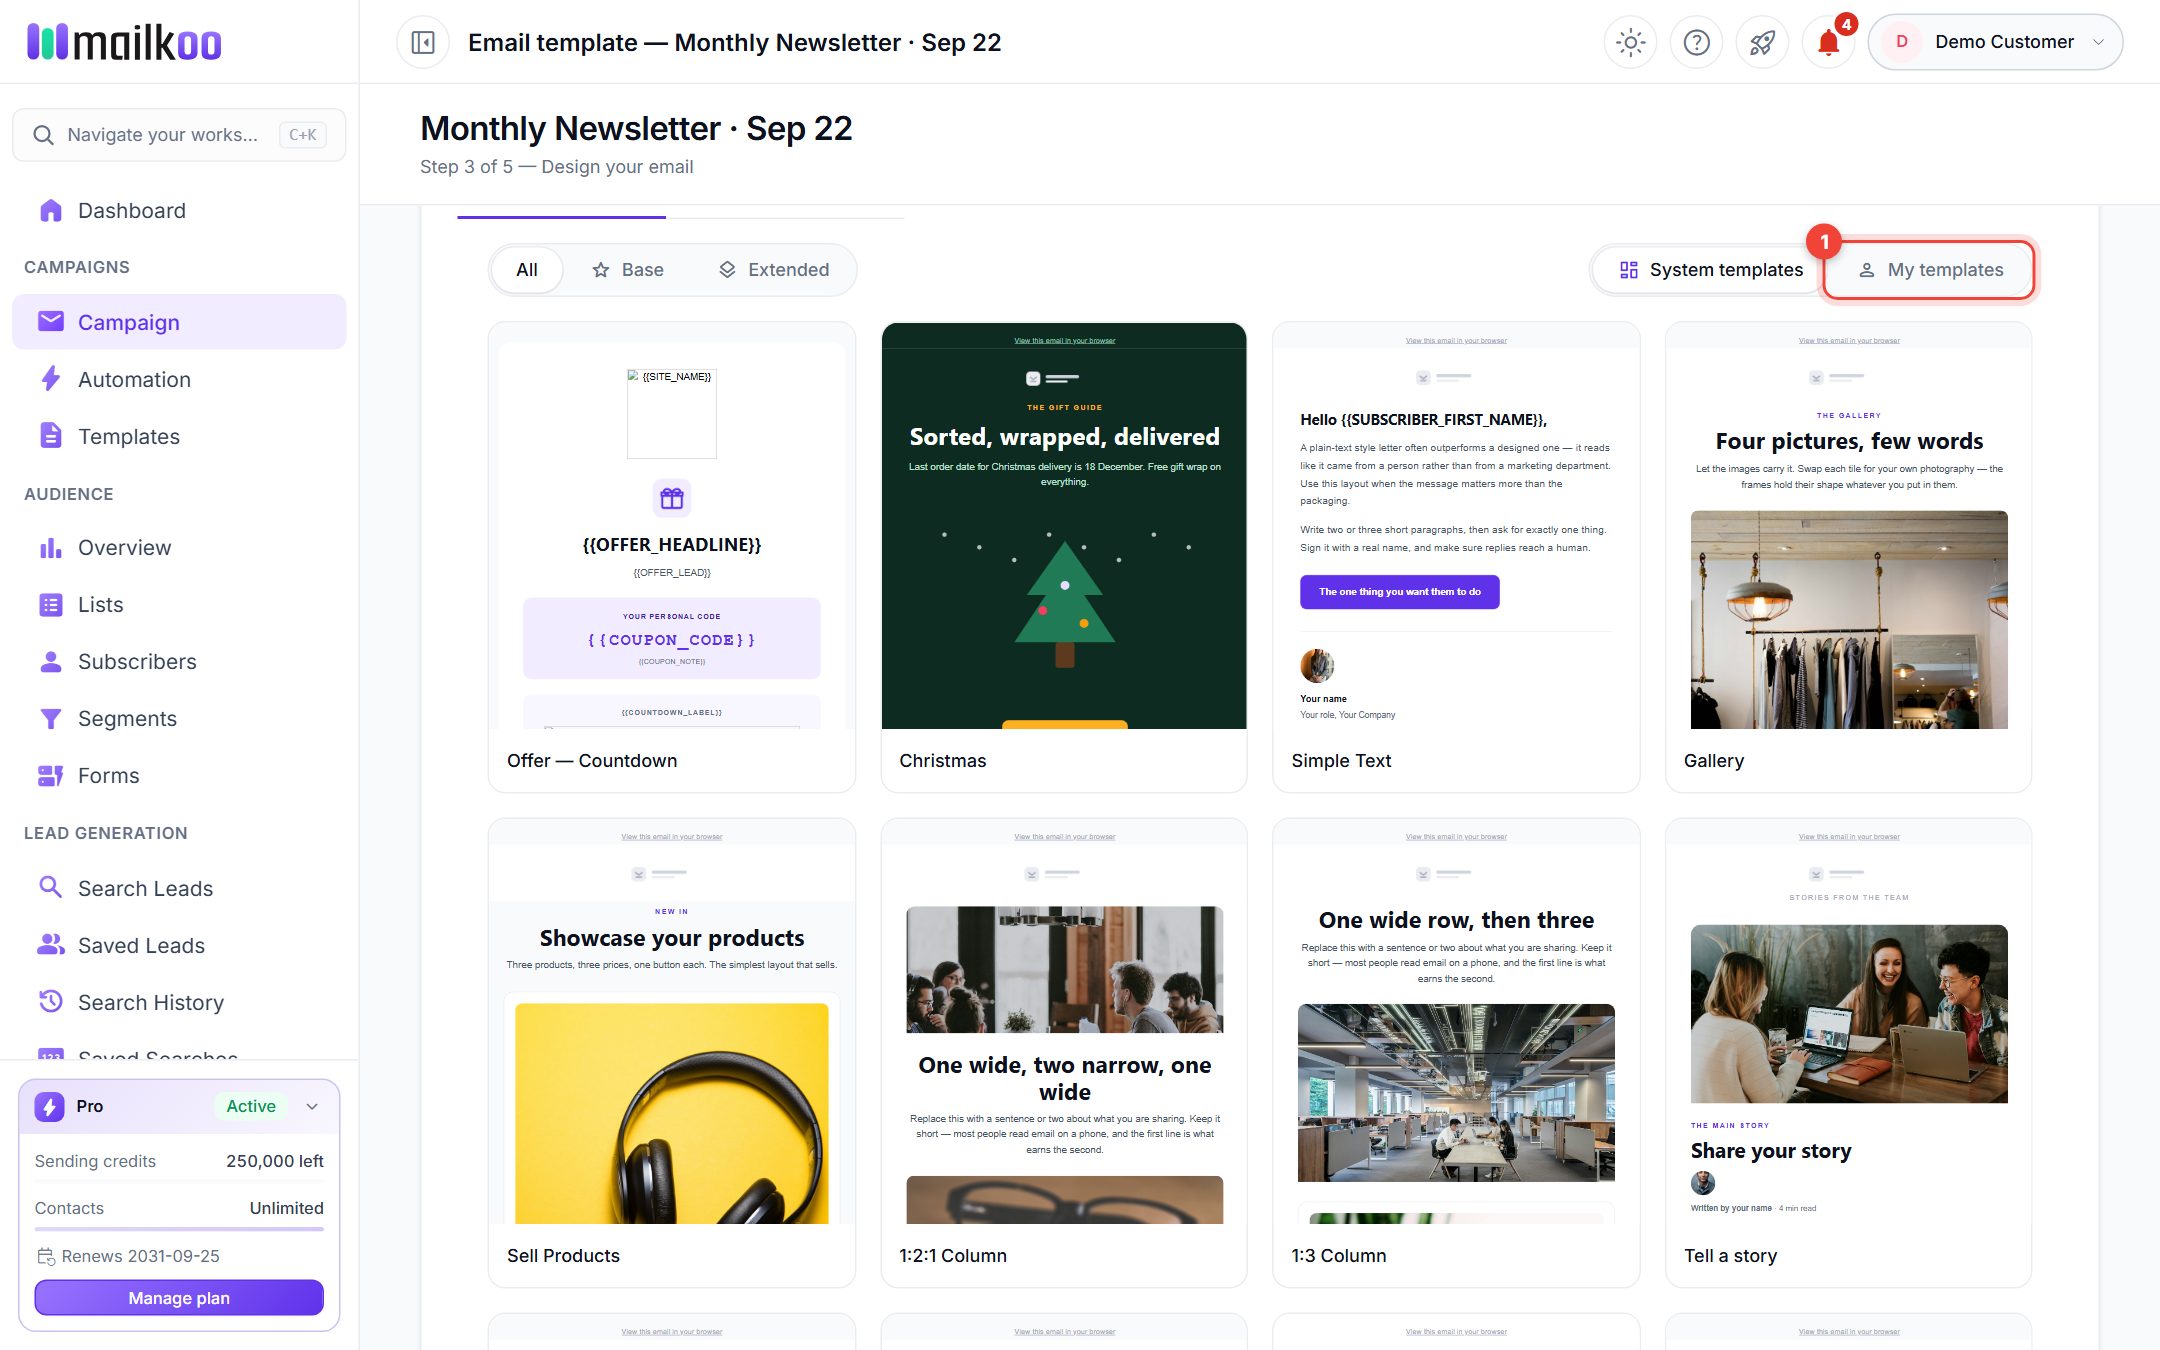
Task: Expand Demo Customer account dropdown
Action: (x=1995, y=42)
